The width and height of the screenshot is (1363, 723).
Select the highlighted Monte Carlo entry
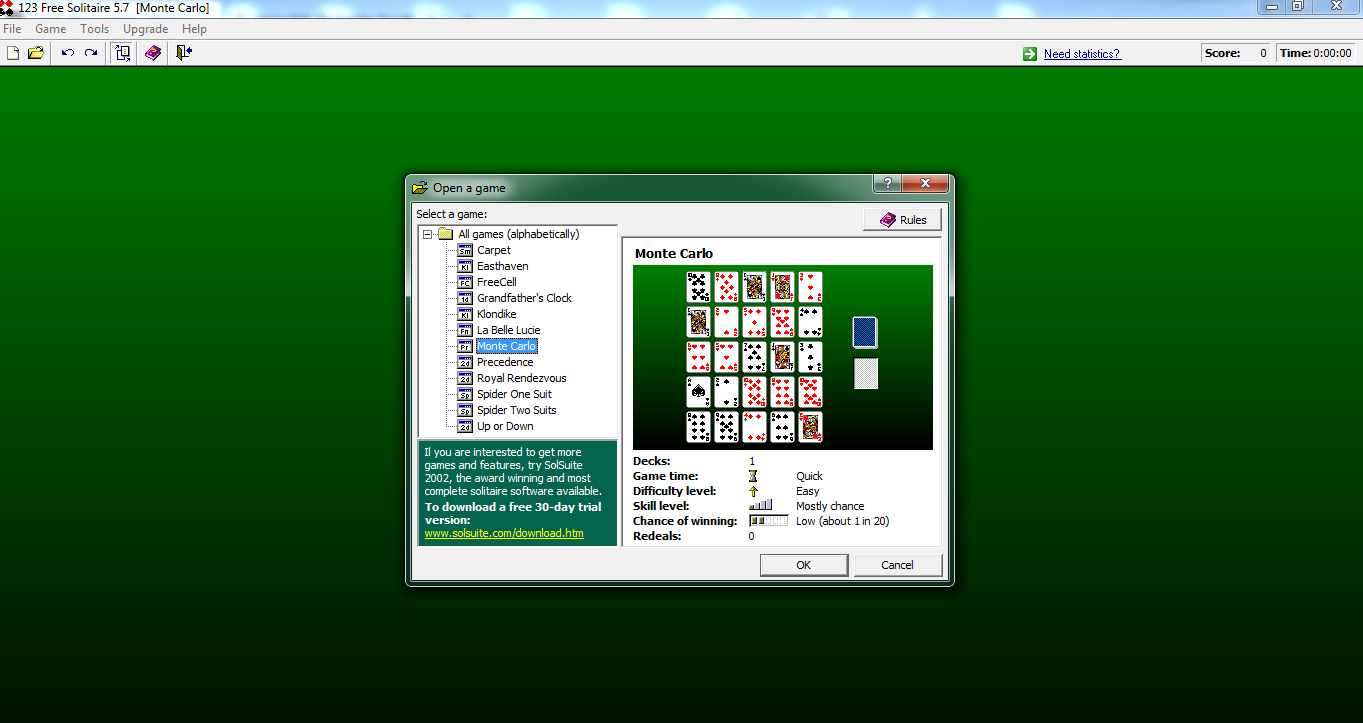pos(507,346)
